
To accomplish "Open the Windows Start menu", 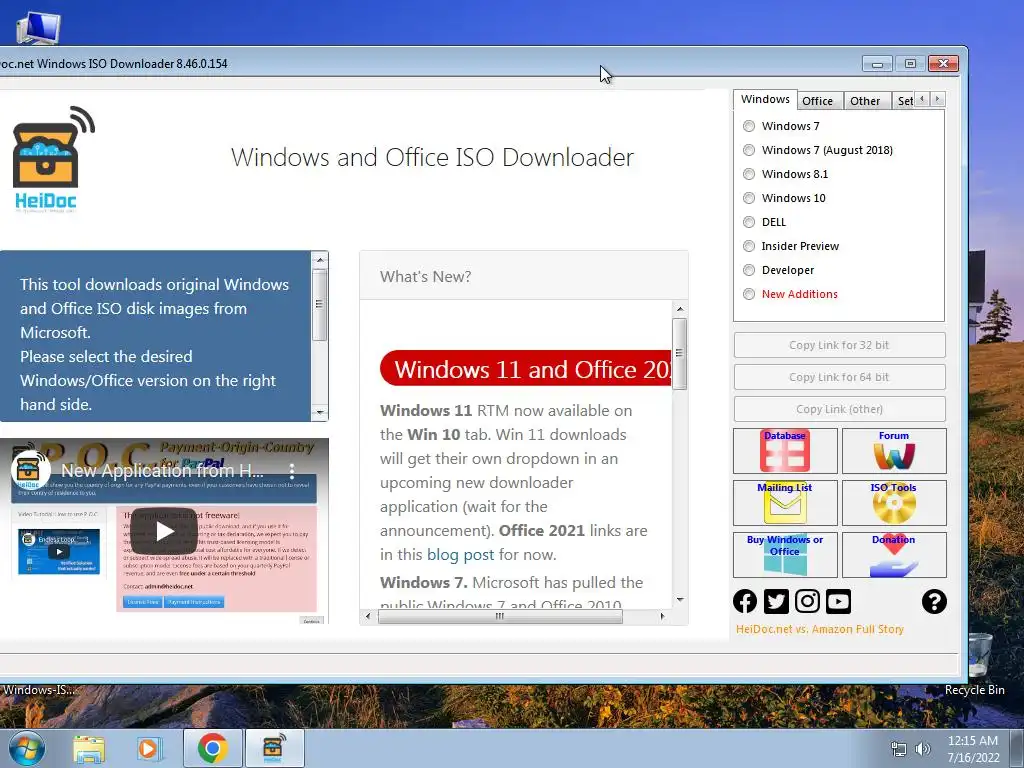I will (27, 748).
